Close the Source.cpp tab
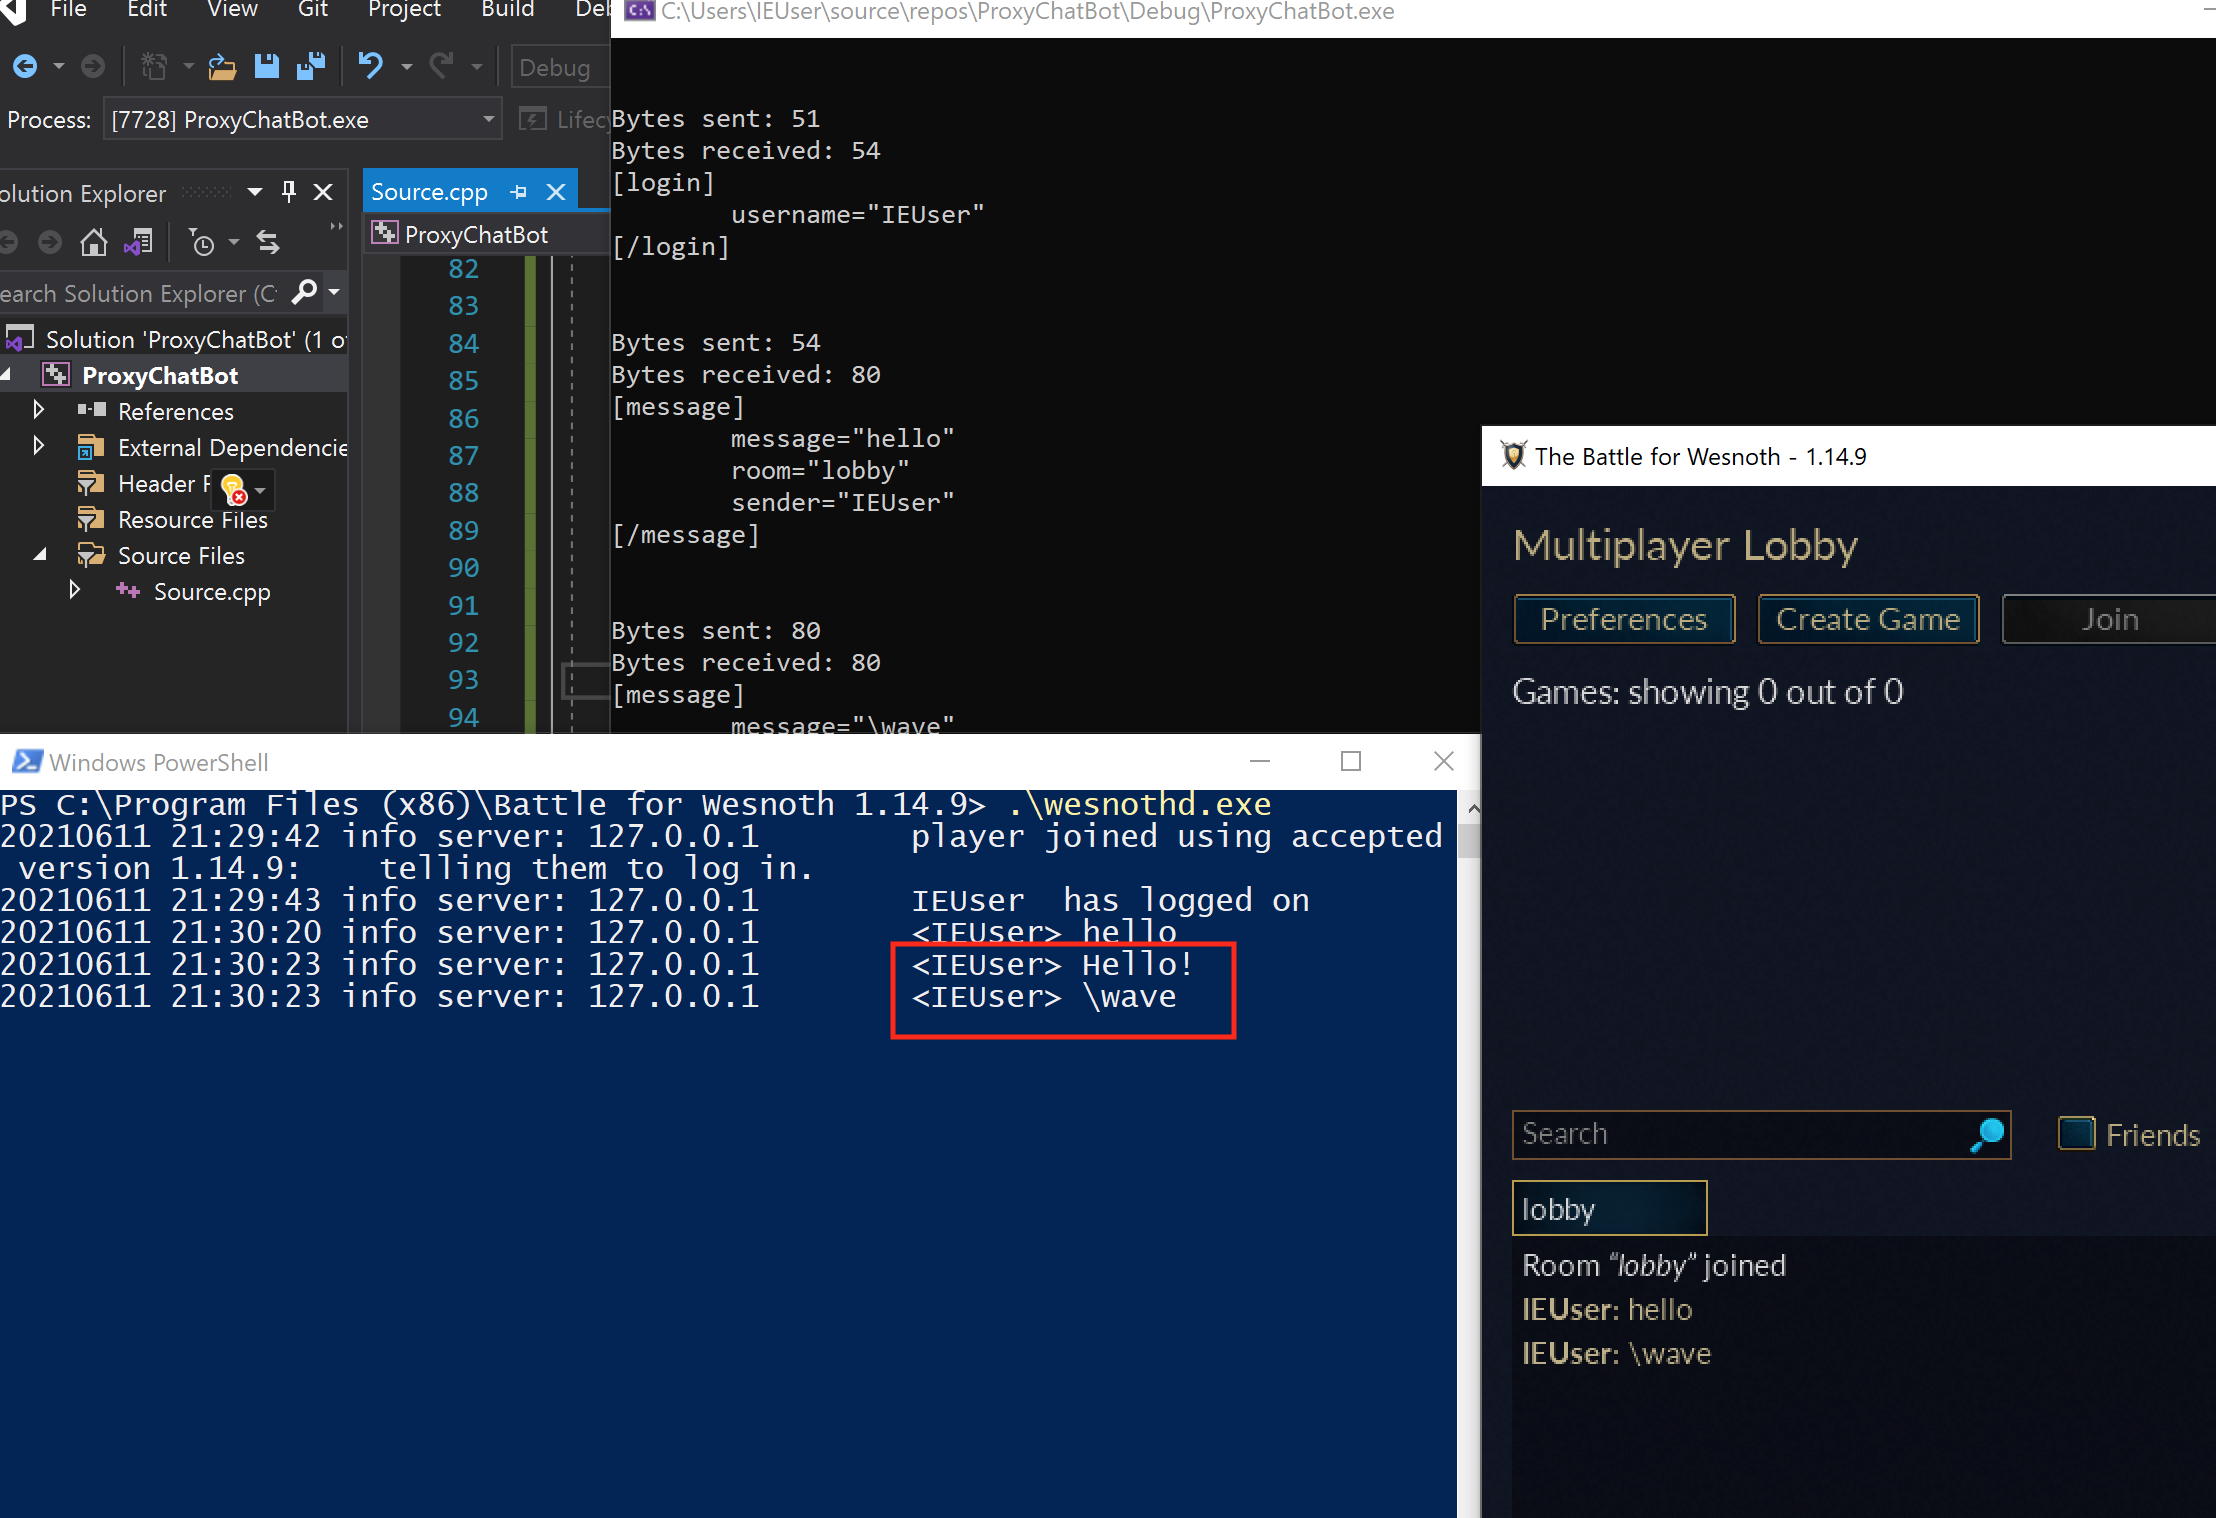Screen dimensions: 2216x1518 coord(556,192)
